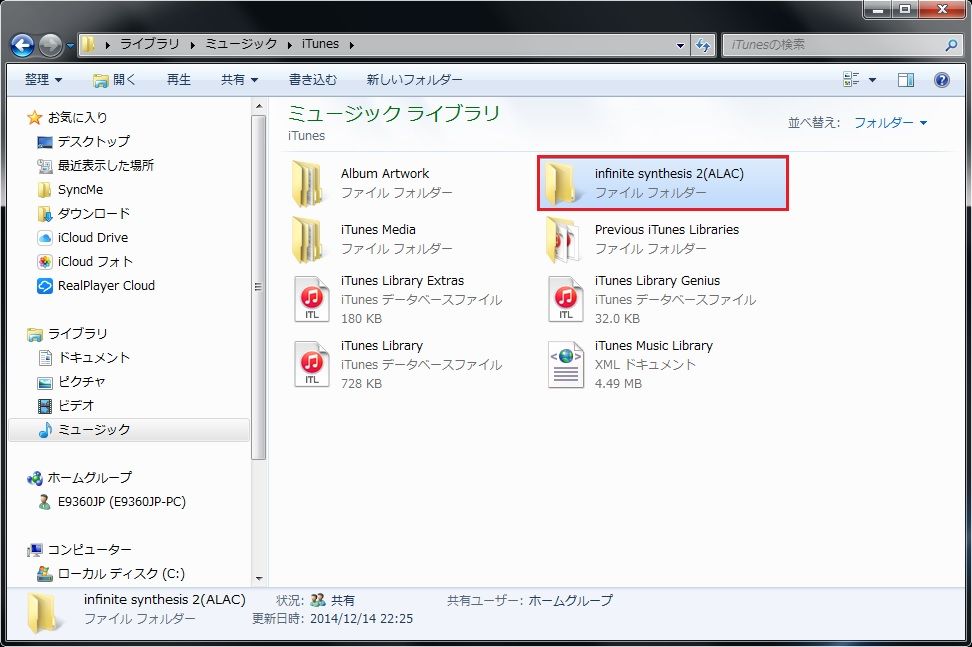Expand the arrow after iTunes breadcrumb

click(x=351, y=45)
